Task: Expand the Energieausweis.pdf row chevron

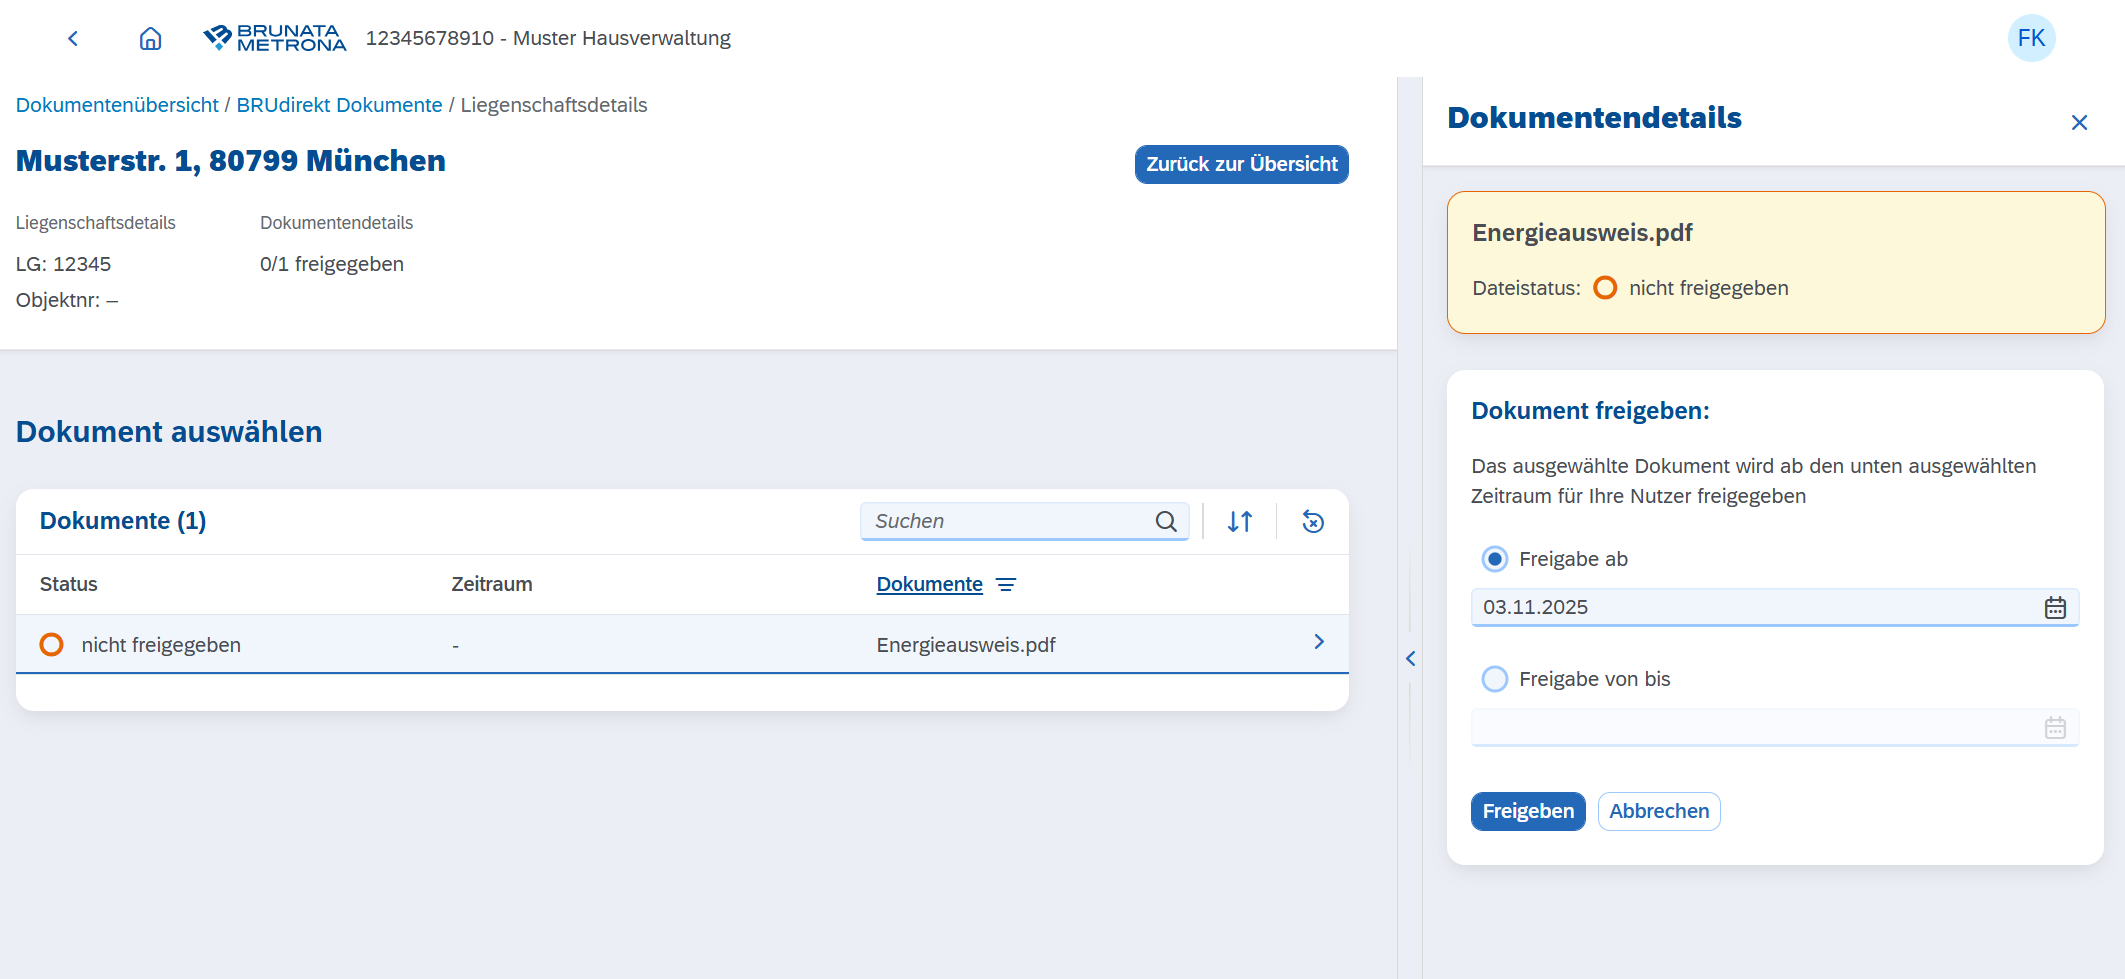Action: point(1319,642)
